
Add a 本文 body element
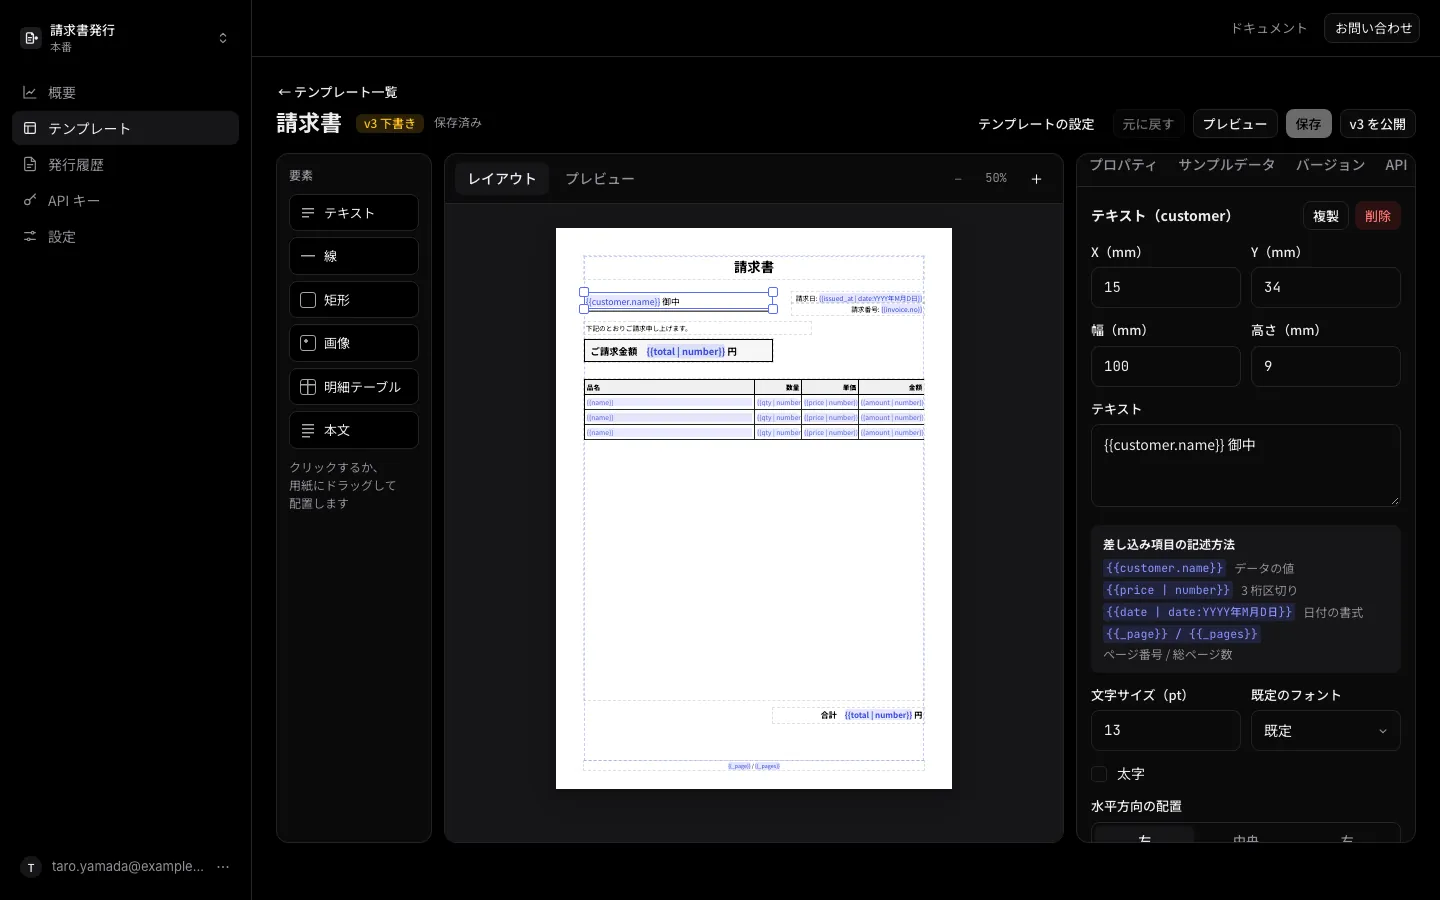[x=354, y=430]
